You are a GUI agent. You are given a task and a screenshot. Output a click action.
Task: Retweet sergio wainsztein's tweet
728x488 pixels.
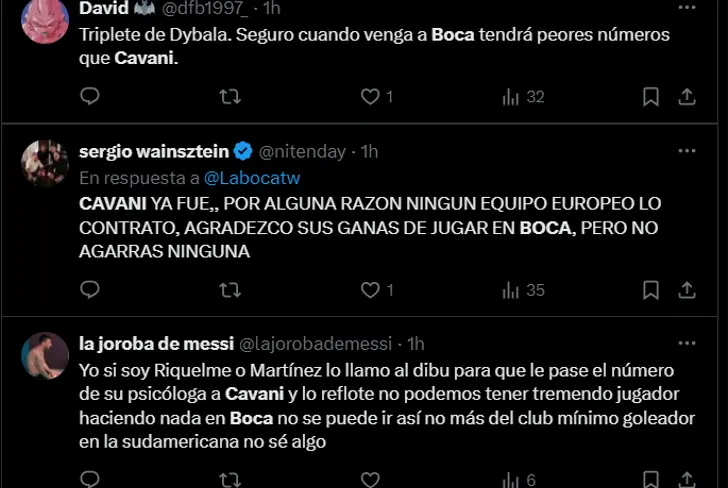point(230,290)
